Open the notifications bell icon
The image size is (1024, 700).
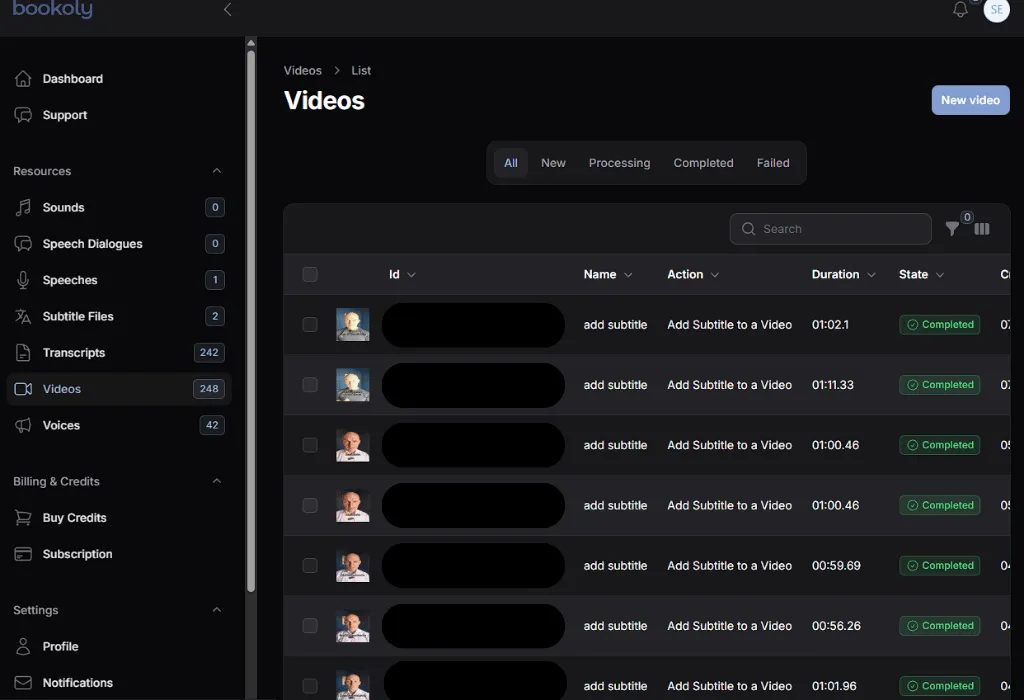(960, 10)
